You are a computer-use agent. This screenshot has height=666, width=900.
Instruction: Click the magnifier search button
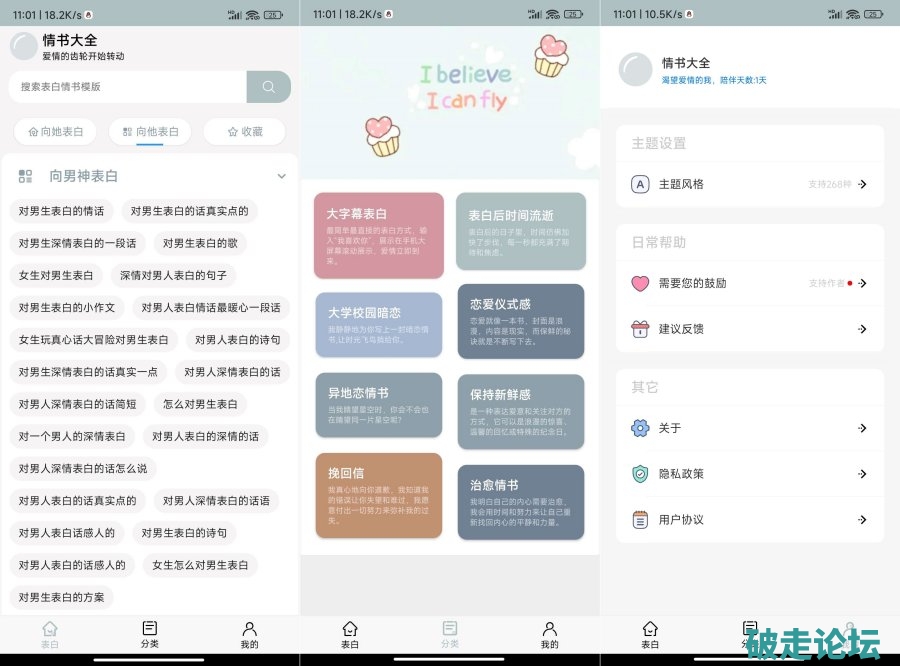click(268, 87)
